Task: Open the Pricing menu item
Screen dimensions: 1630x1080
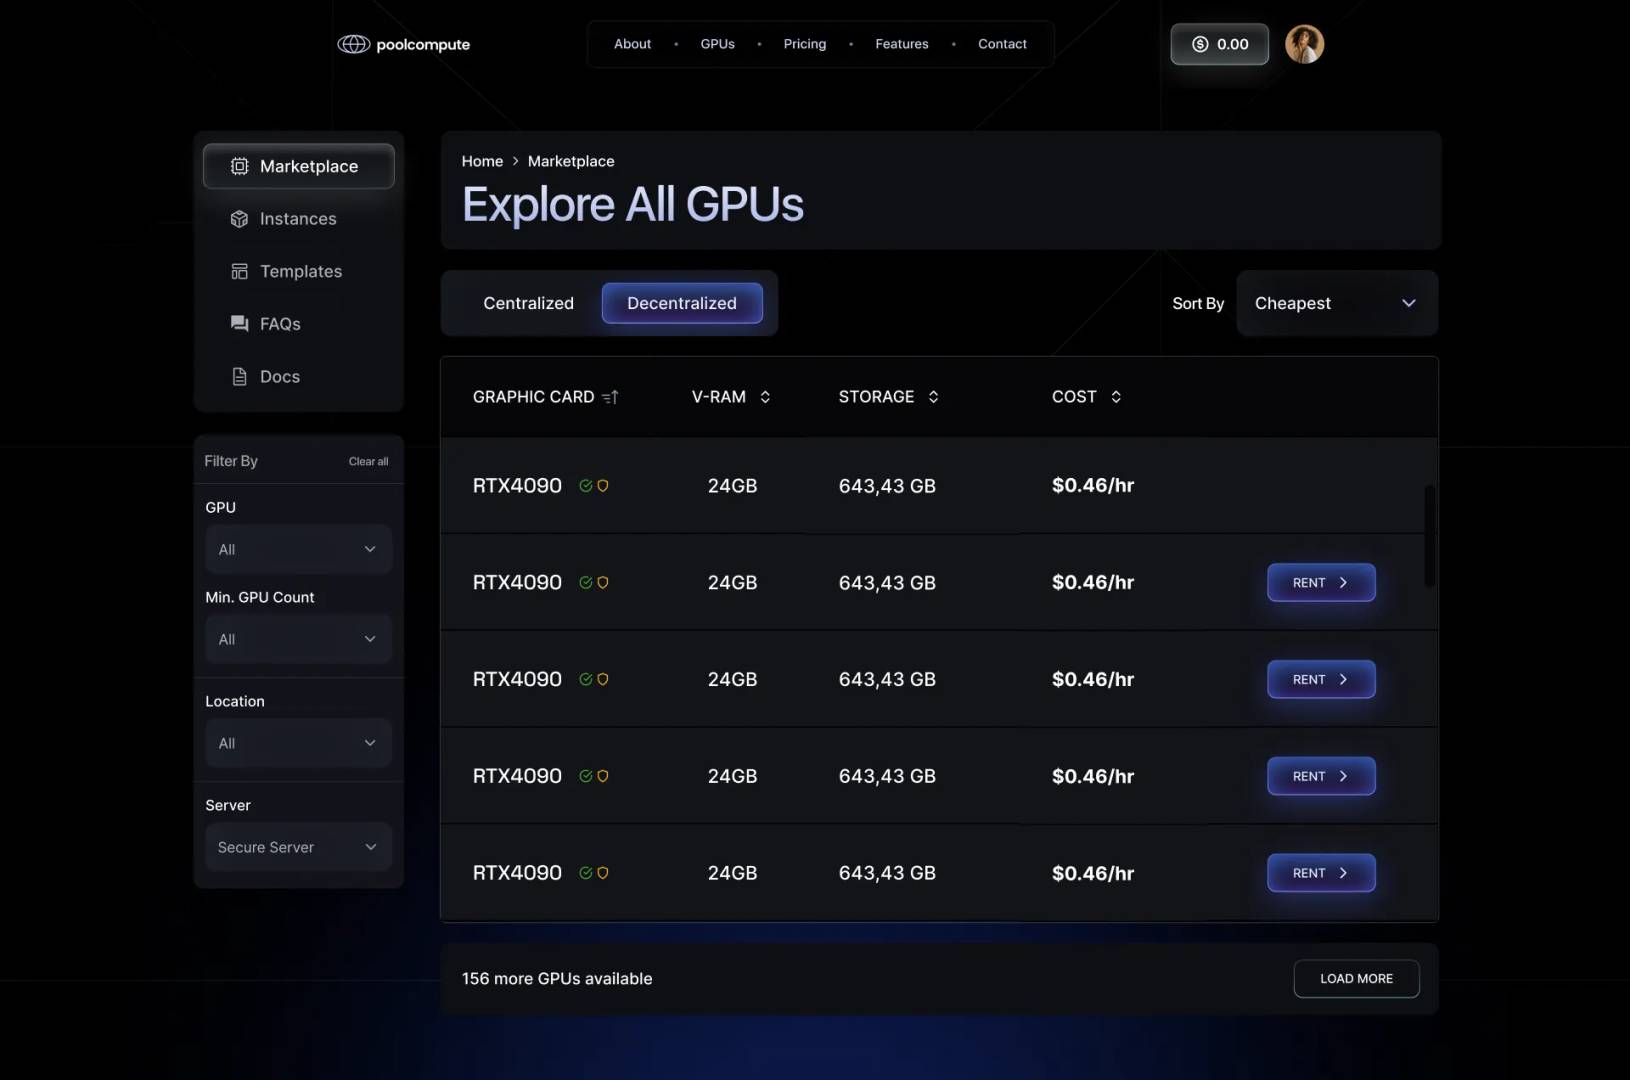Action: click(805, 44)
